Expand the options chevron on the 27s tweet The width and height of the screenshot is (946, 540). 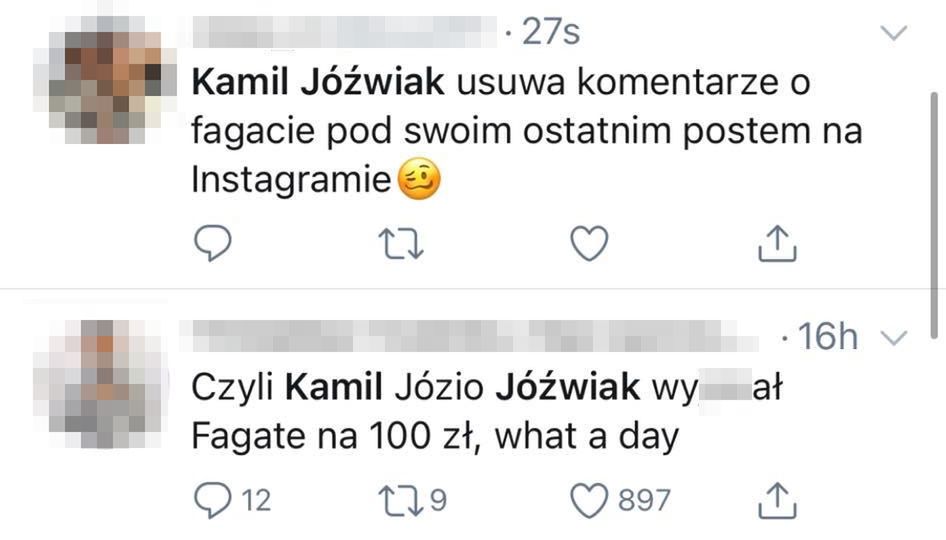click(x=892, y=34)
